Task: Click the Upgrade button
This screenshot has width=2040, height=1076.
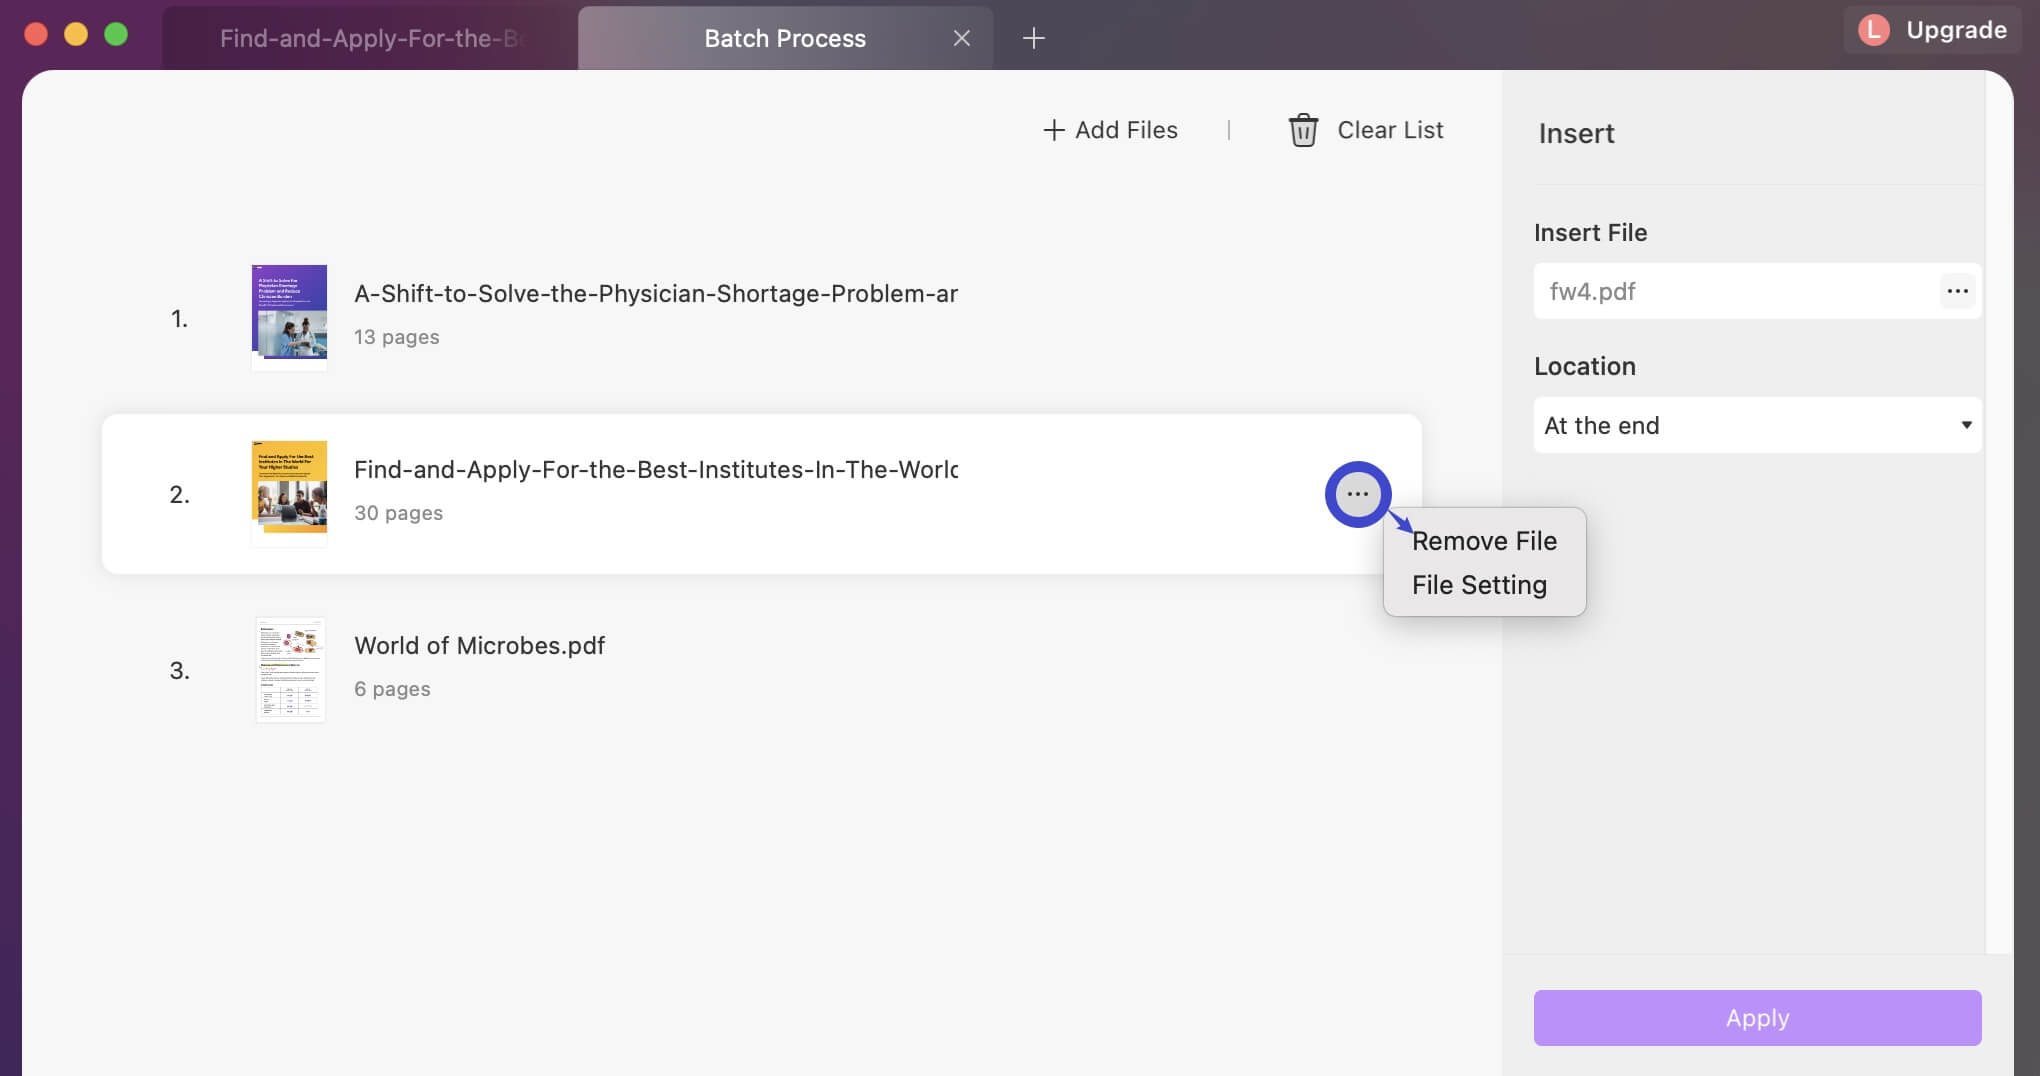Action: coord(1956,30)
